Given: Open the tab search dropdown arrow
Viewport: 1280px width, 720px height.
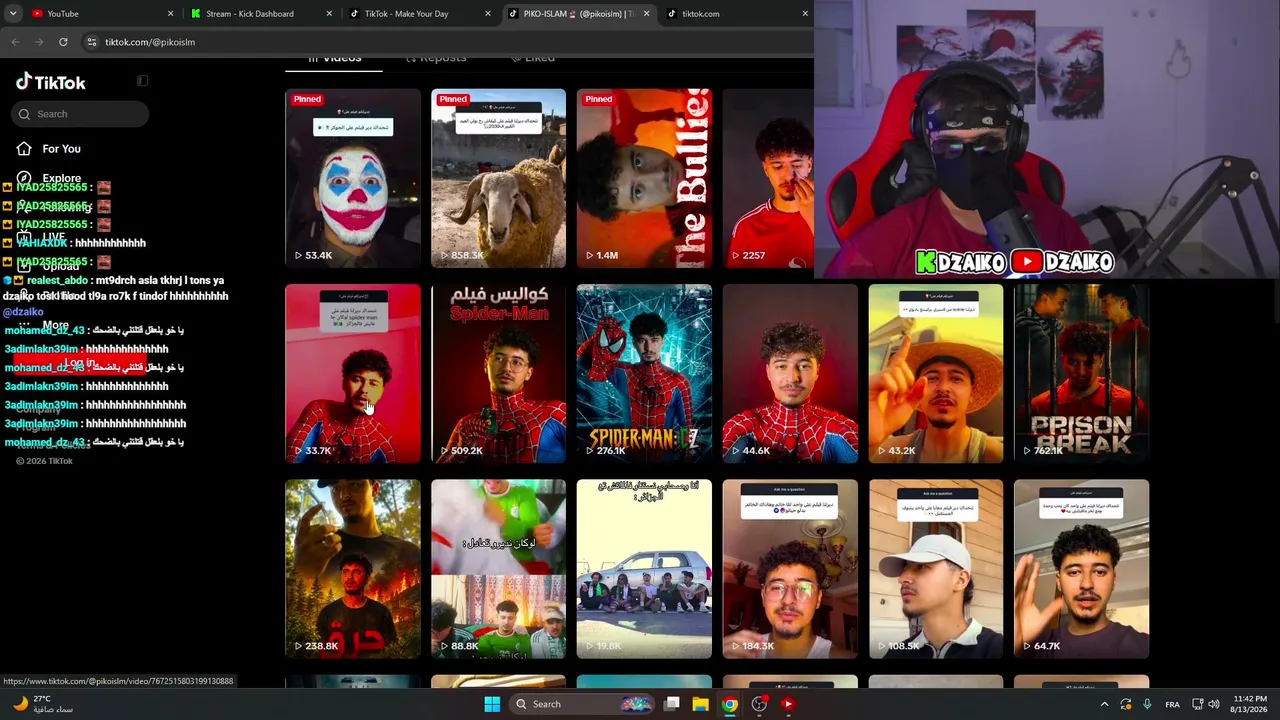Looking at the screenshot, I should pyautogui.click(x=13, y=14).
